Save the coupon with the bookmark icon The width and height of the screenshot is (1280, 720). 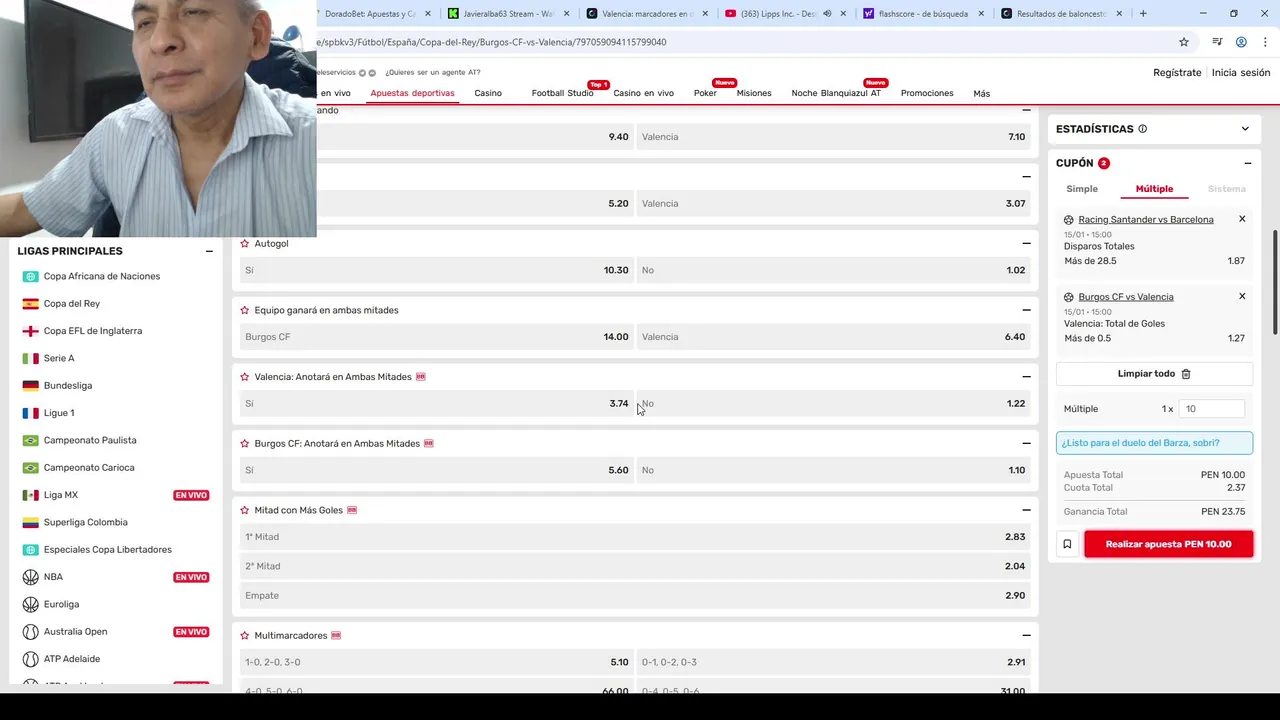[x=1067, y=544]
